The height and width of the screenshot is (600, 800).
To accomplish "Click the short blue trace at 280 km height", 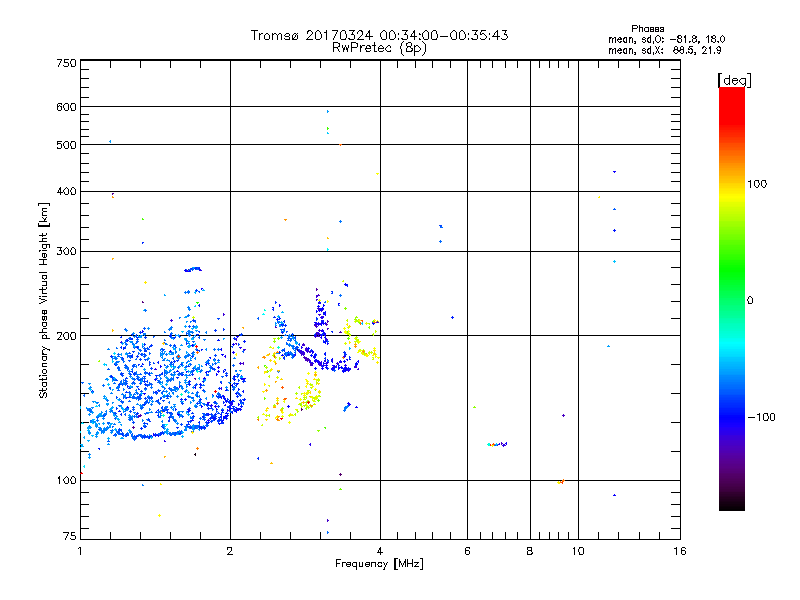I will click(x=193, y=269).
